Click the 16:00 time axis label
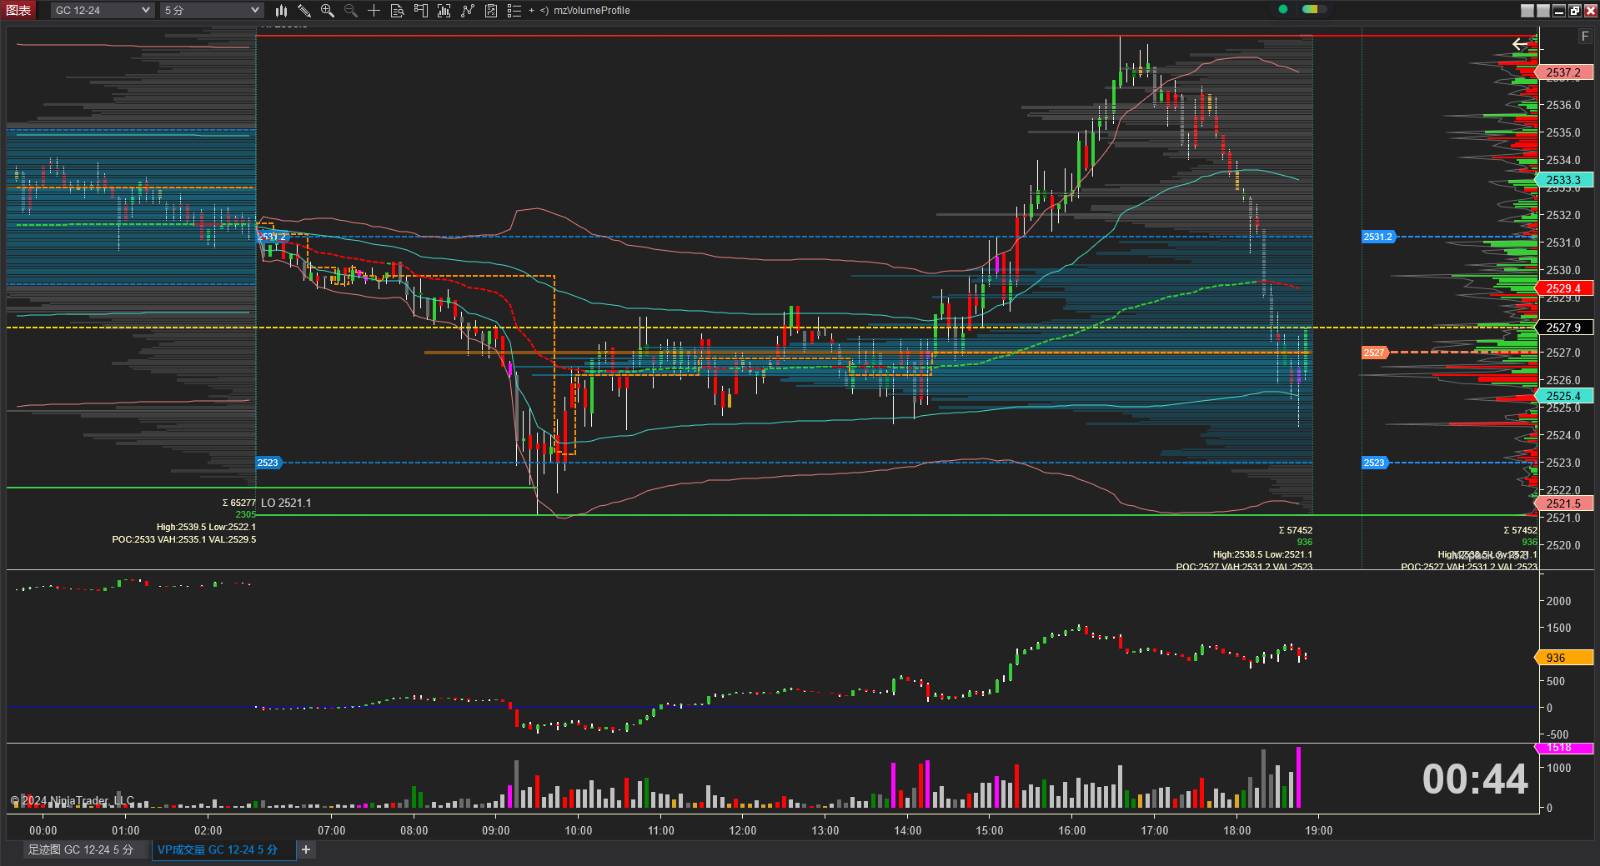Viewport: 1600px width, 866px height. click(1072, 830)
